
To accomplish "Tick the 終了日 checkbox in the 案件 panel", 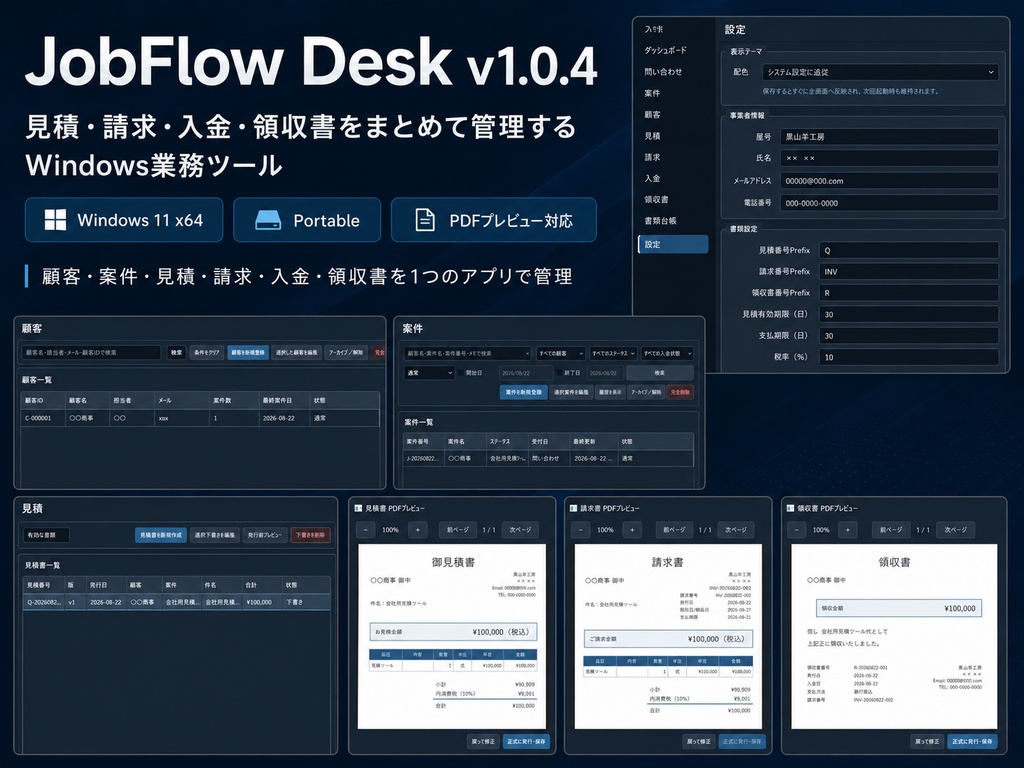I will [x=558, y=373].
